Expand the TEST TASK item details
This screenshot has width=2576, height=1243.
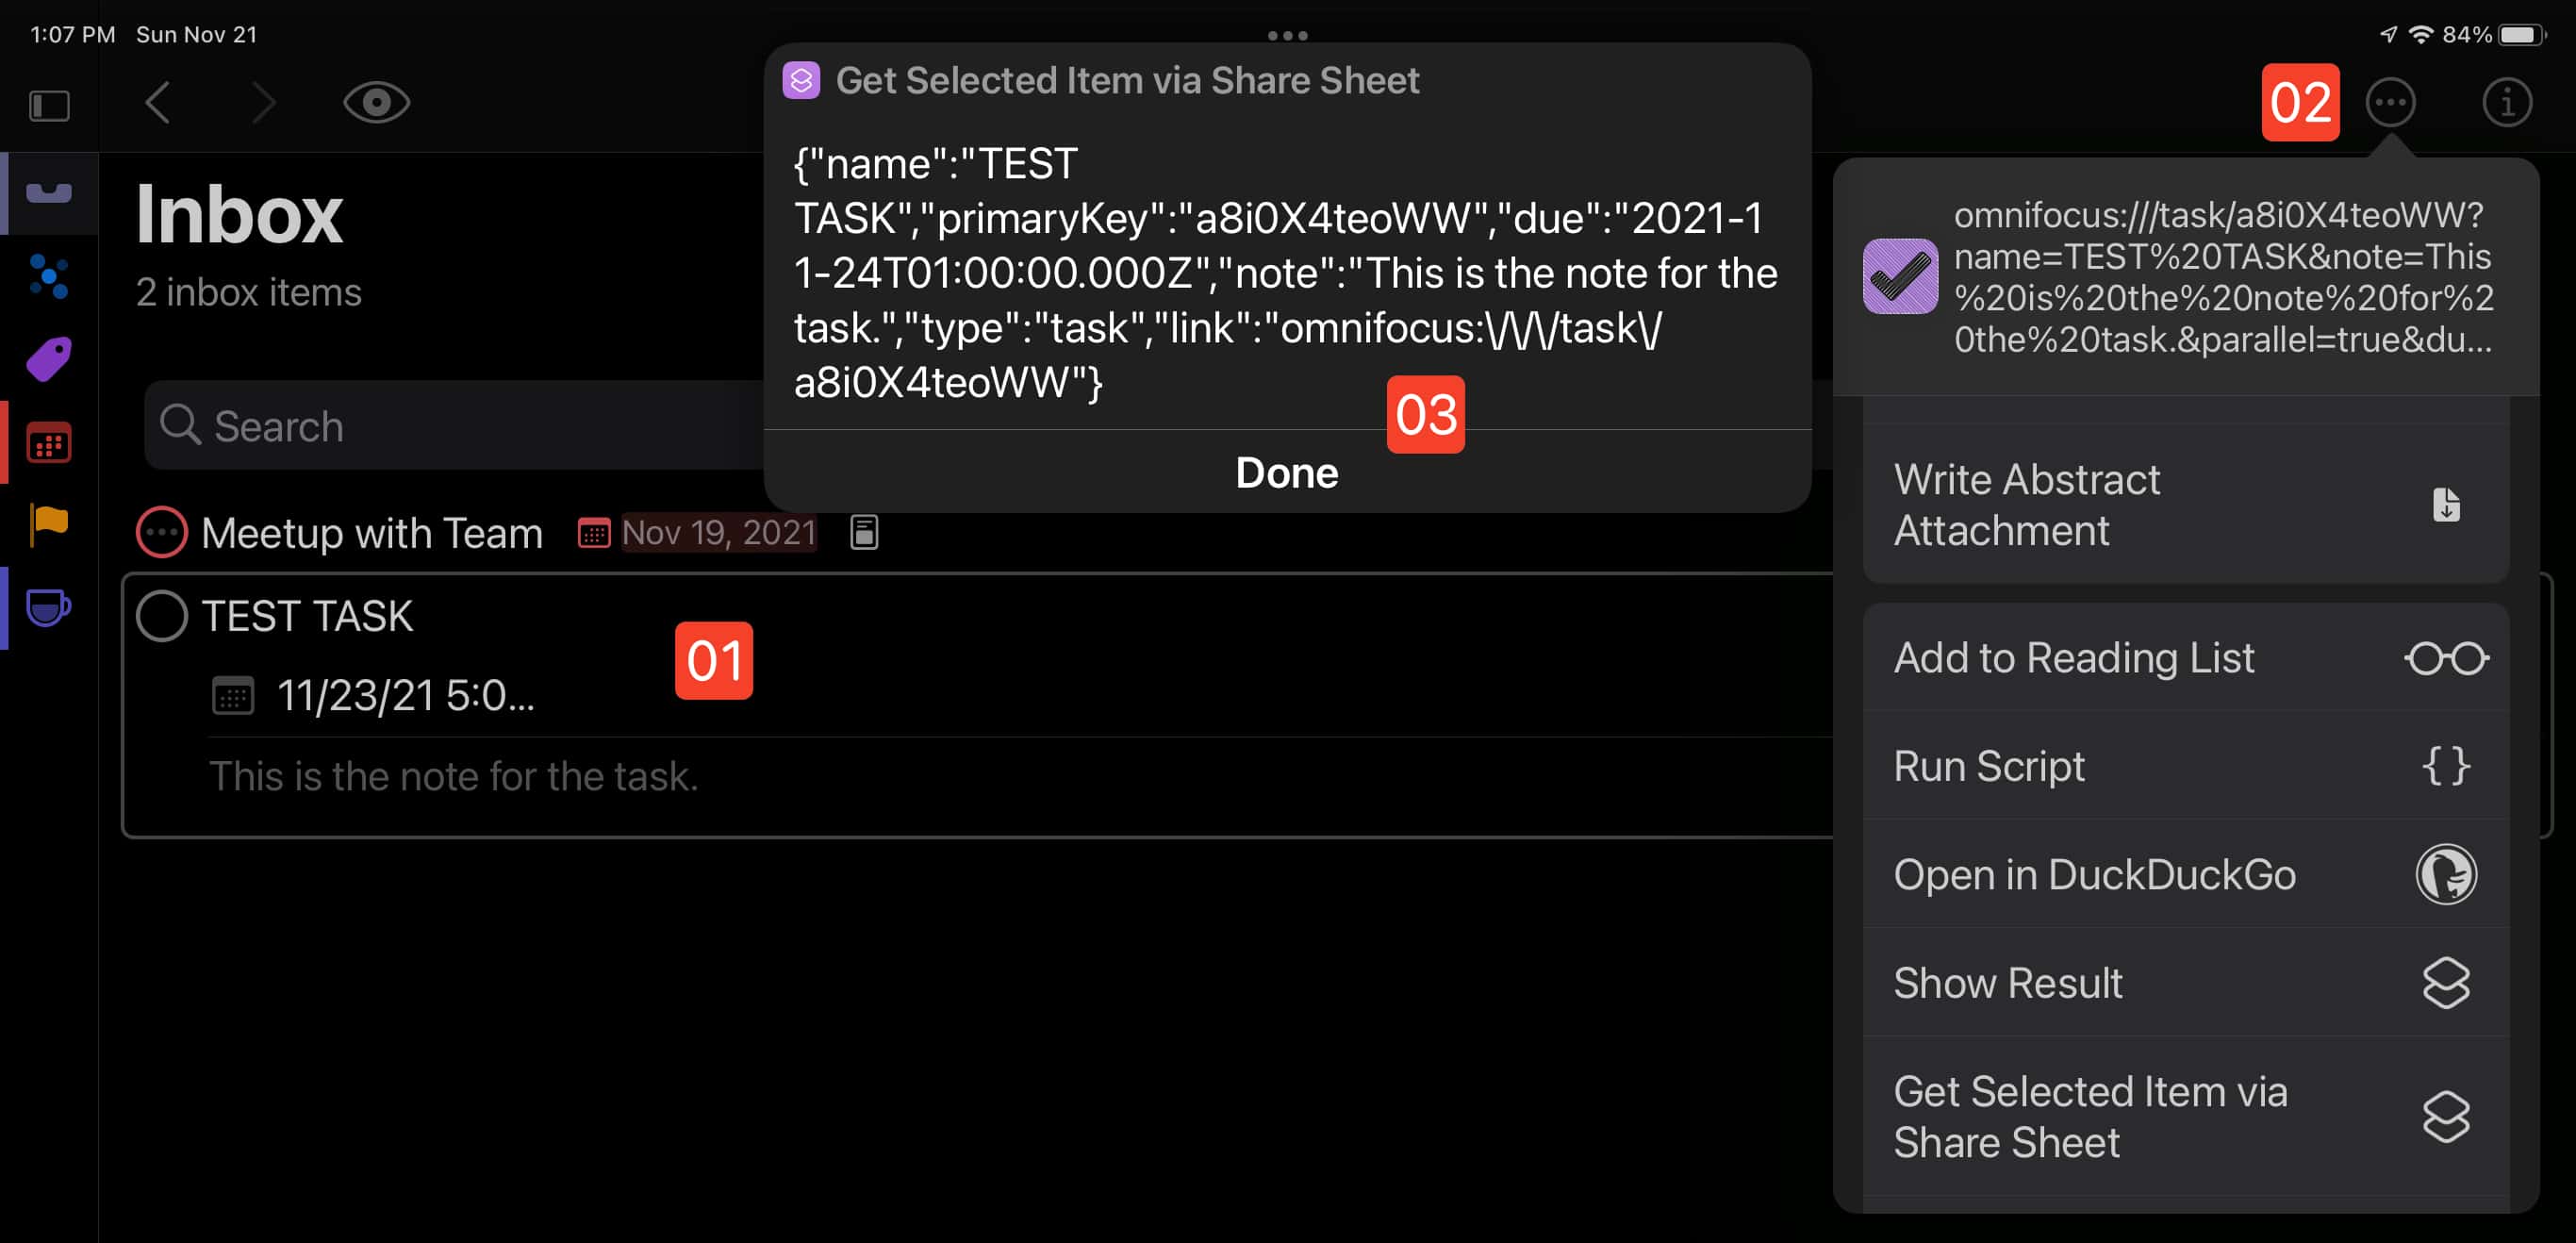[x=307, y=617]
